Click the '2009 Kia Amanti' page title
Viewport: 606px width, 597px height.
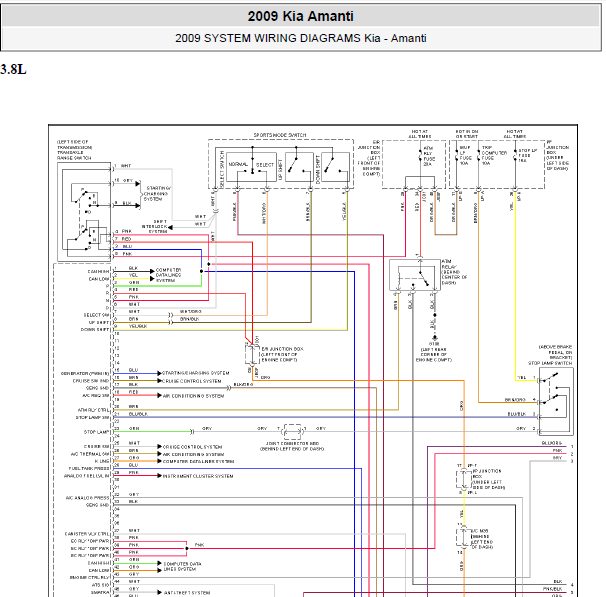(300, 16)
